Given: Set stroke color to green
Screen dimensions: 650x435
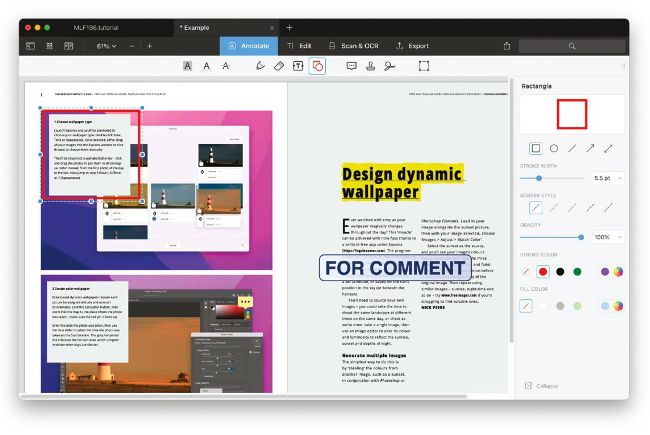Looking at the screenshot, I should coord(577,271).
